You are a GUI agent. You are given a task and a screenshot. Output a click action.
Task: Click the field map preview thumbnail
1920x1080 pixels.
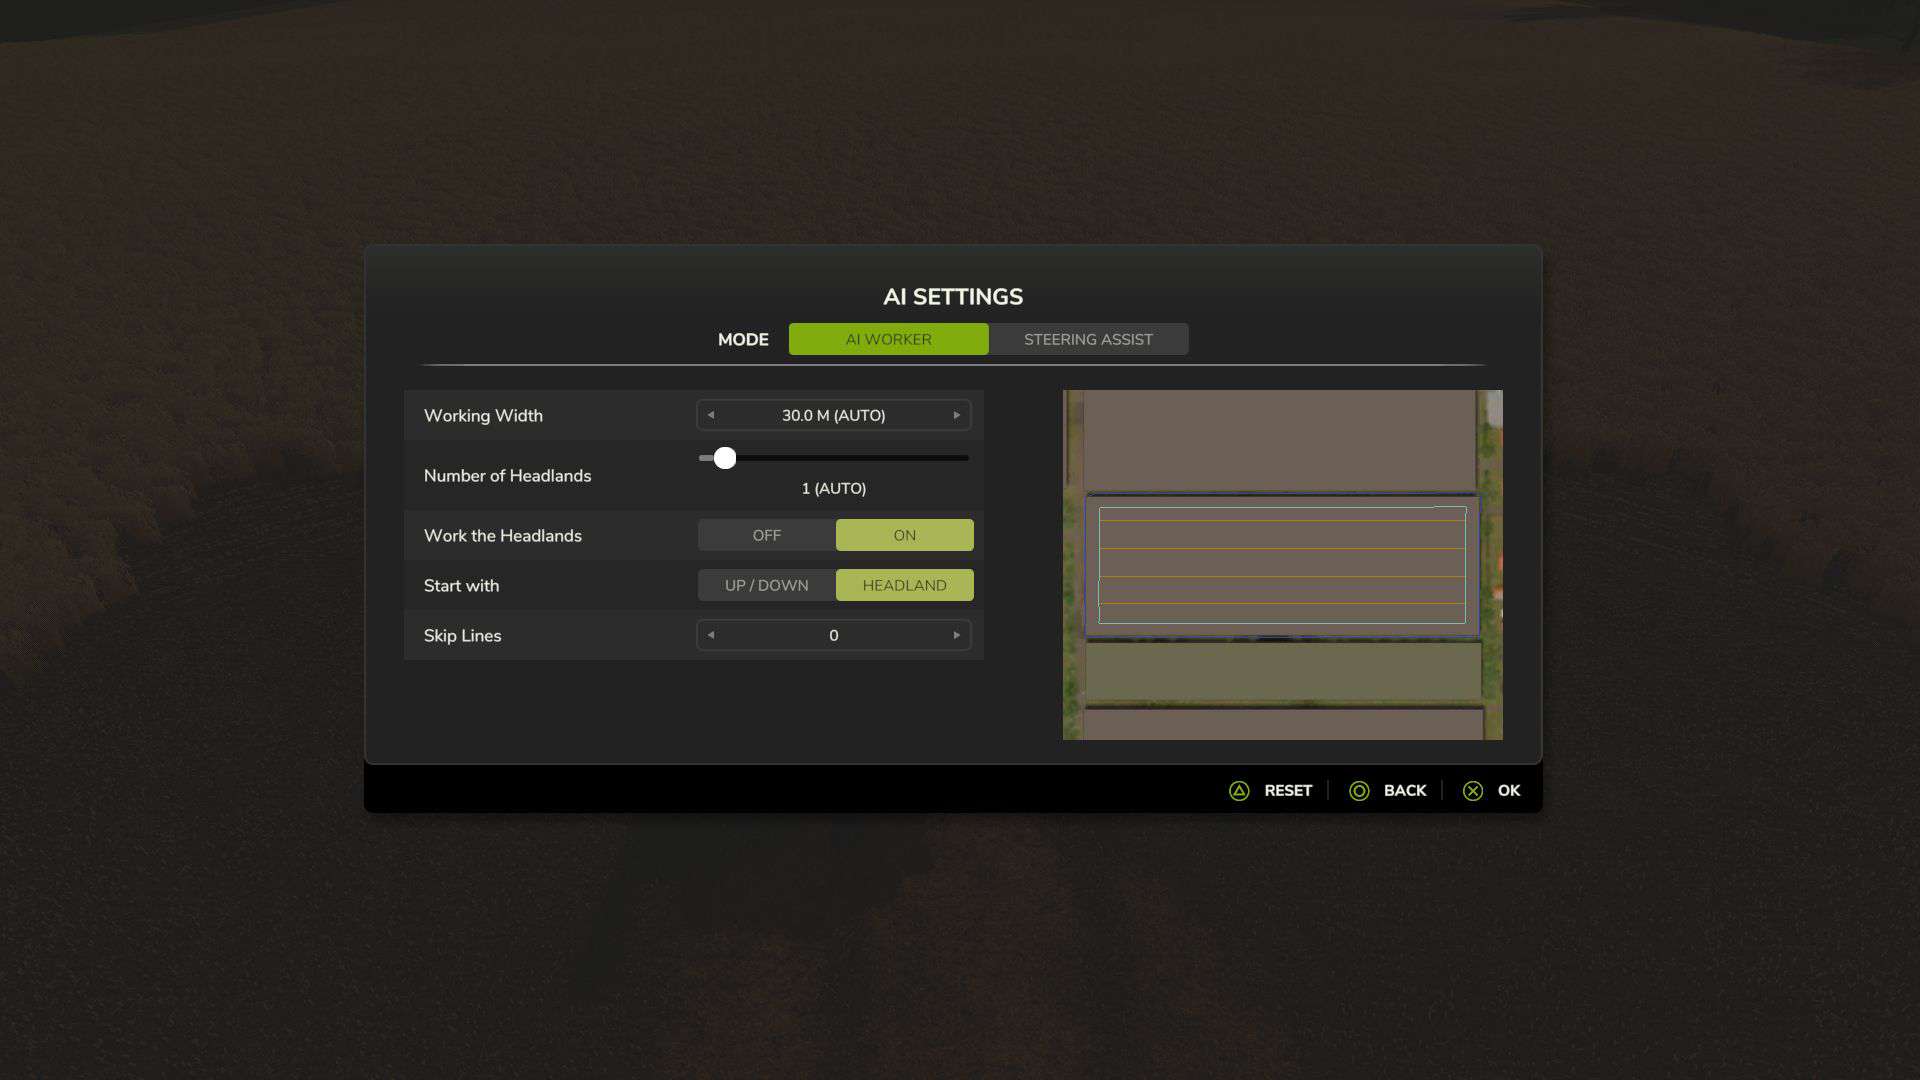click(1282, 565)
